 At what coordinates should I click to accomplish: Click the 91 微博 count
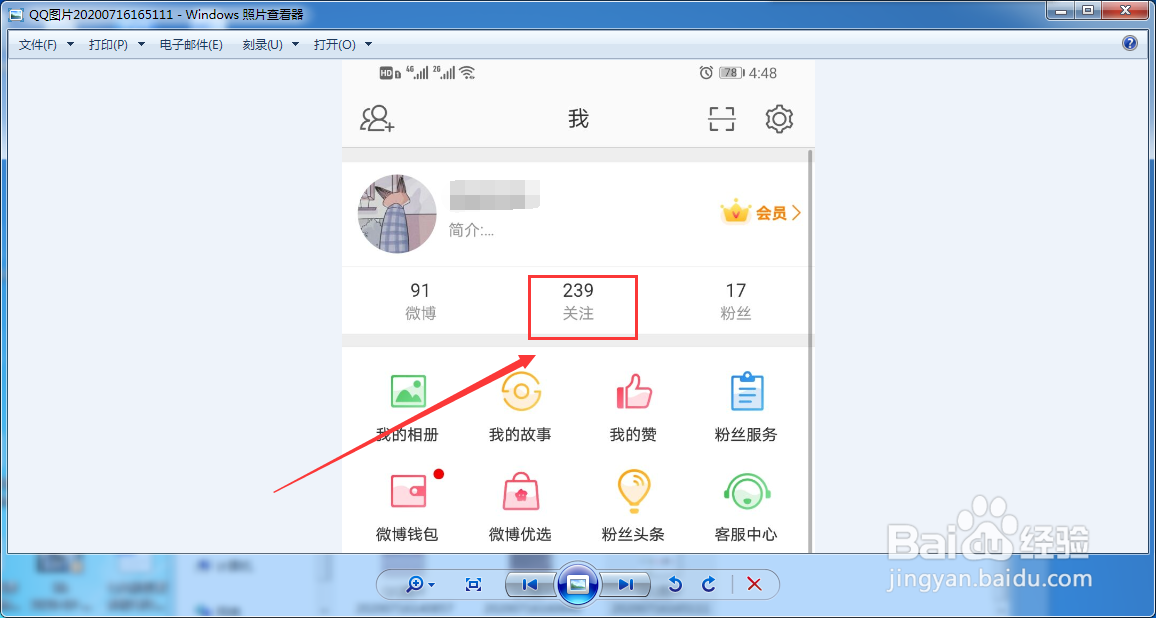(420, 302)
